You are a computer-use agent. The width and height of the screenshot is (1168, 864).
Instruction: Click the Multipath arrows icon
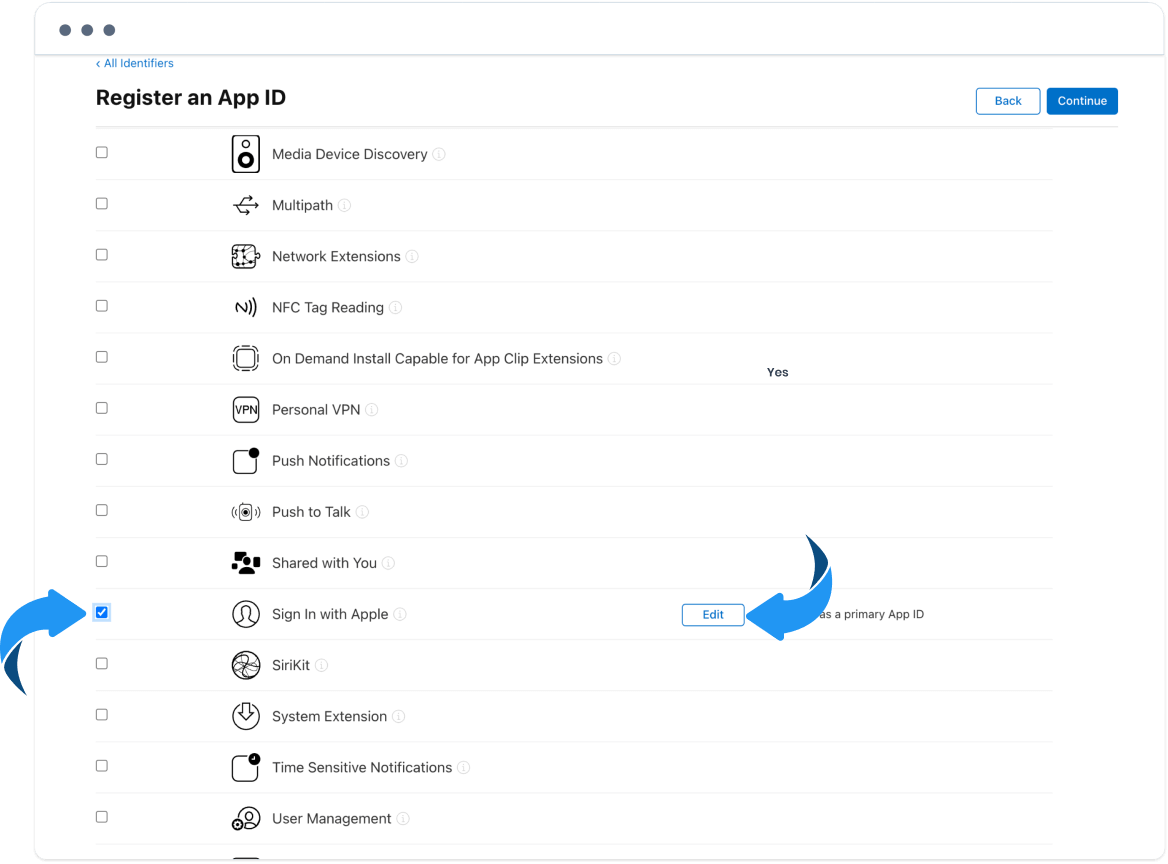245,205
